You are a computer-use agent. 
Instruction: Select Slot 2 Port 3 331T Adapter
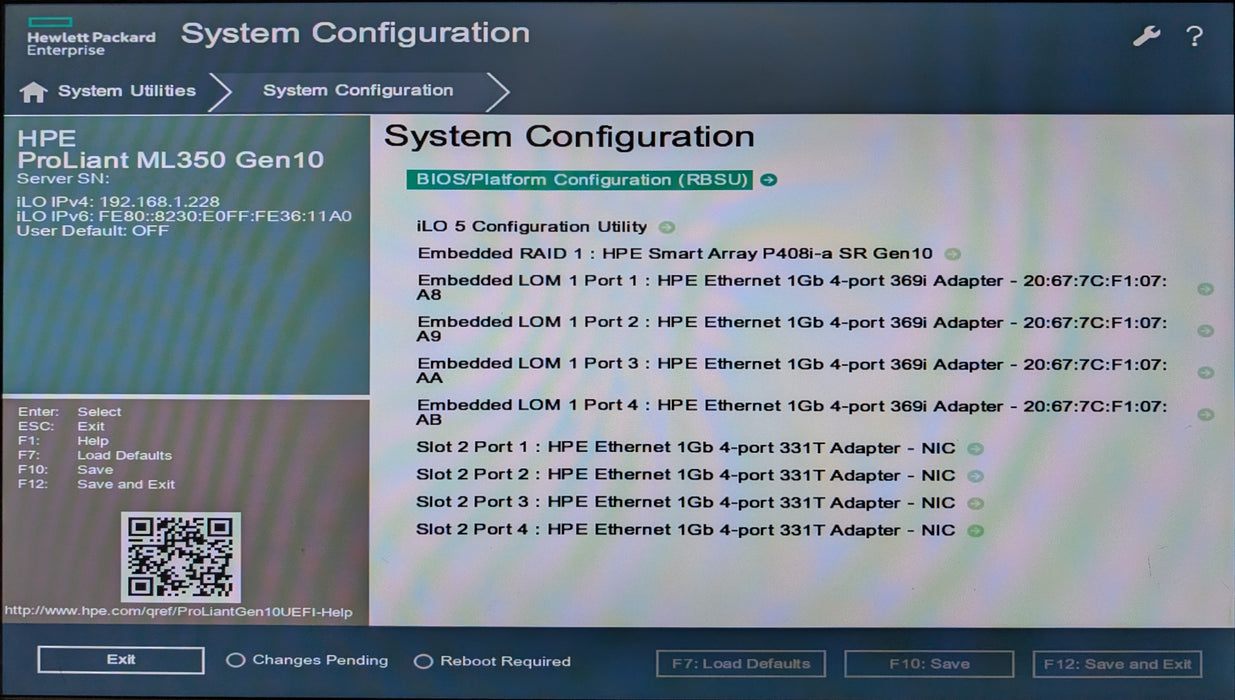(x=686, y=502)
